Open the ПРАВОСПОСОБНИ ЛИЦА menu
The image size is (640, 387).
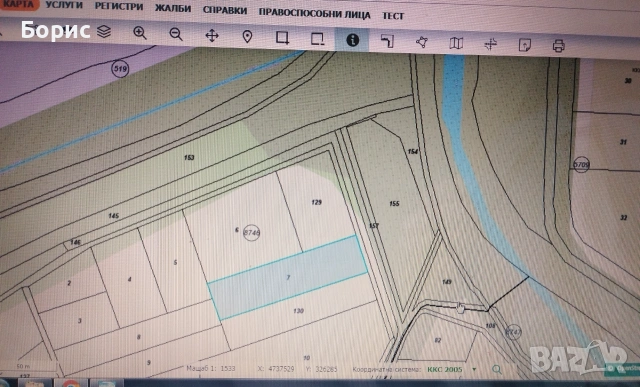click(314, 13)
